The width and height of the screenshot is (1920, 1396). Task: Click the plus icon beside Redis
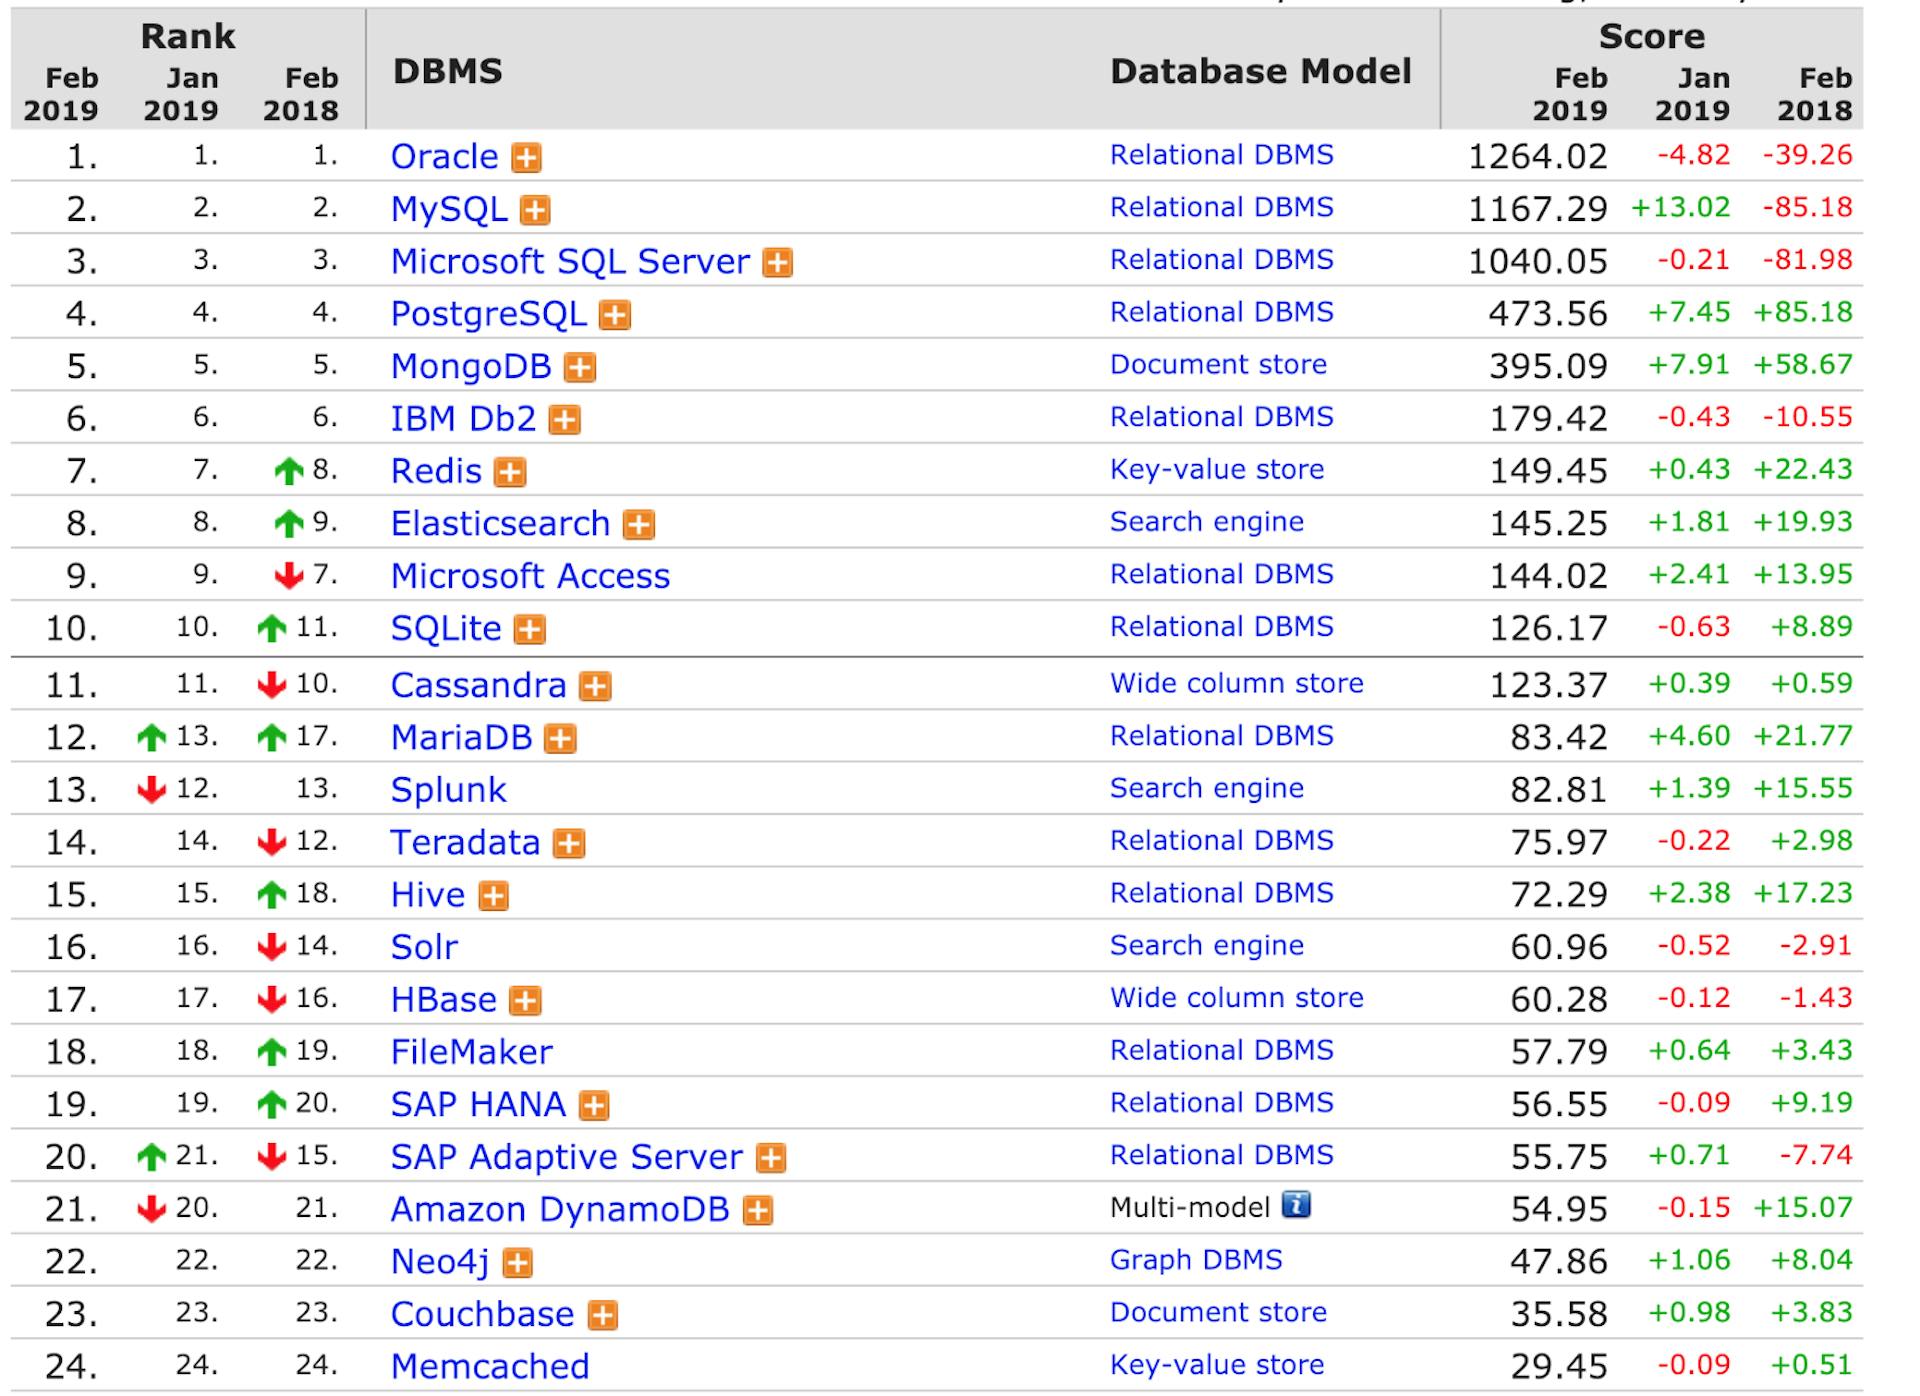coord(510,472)
